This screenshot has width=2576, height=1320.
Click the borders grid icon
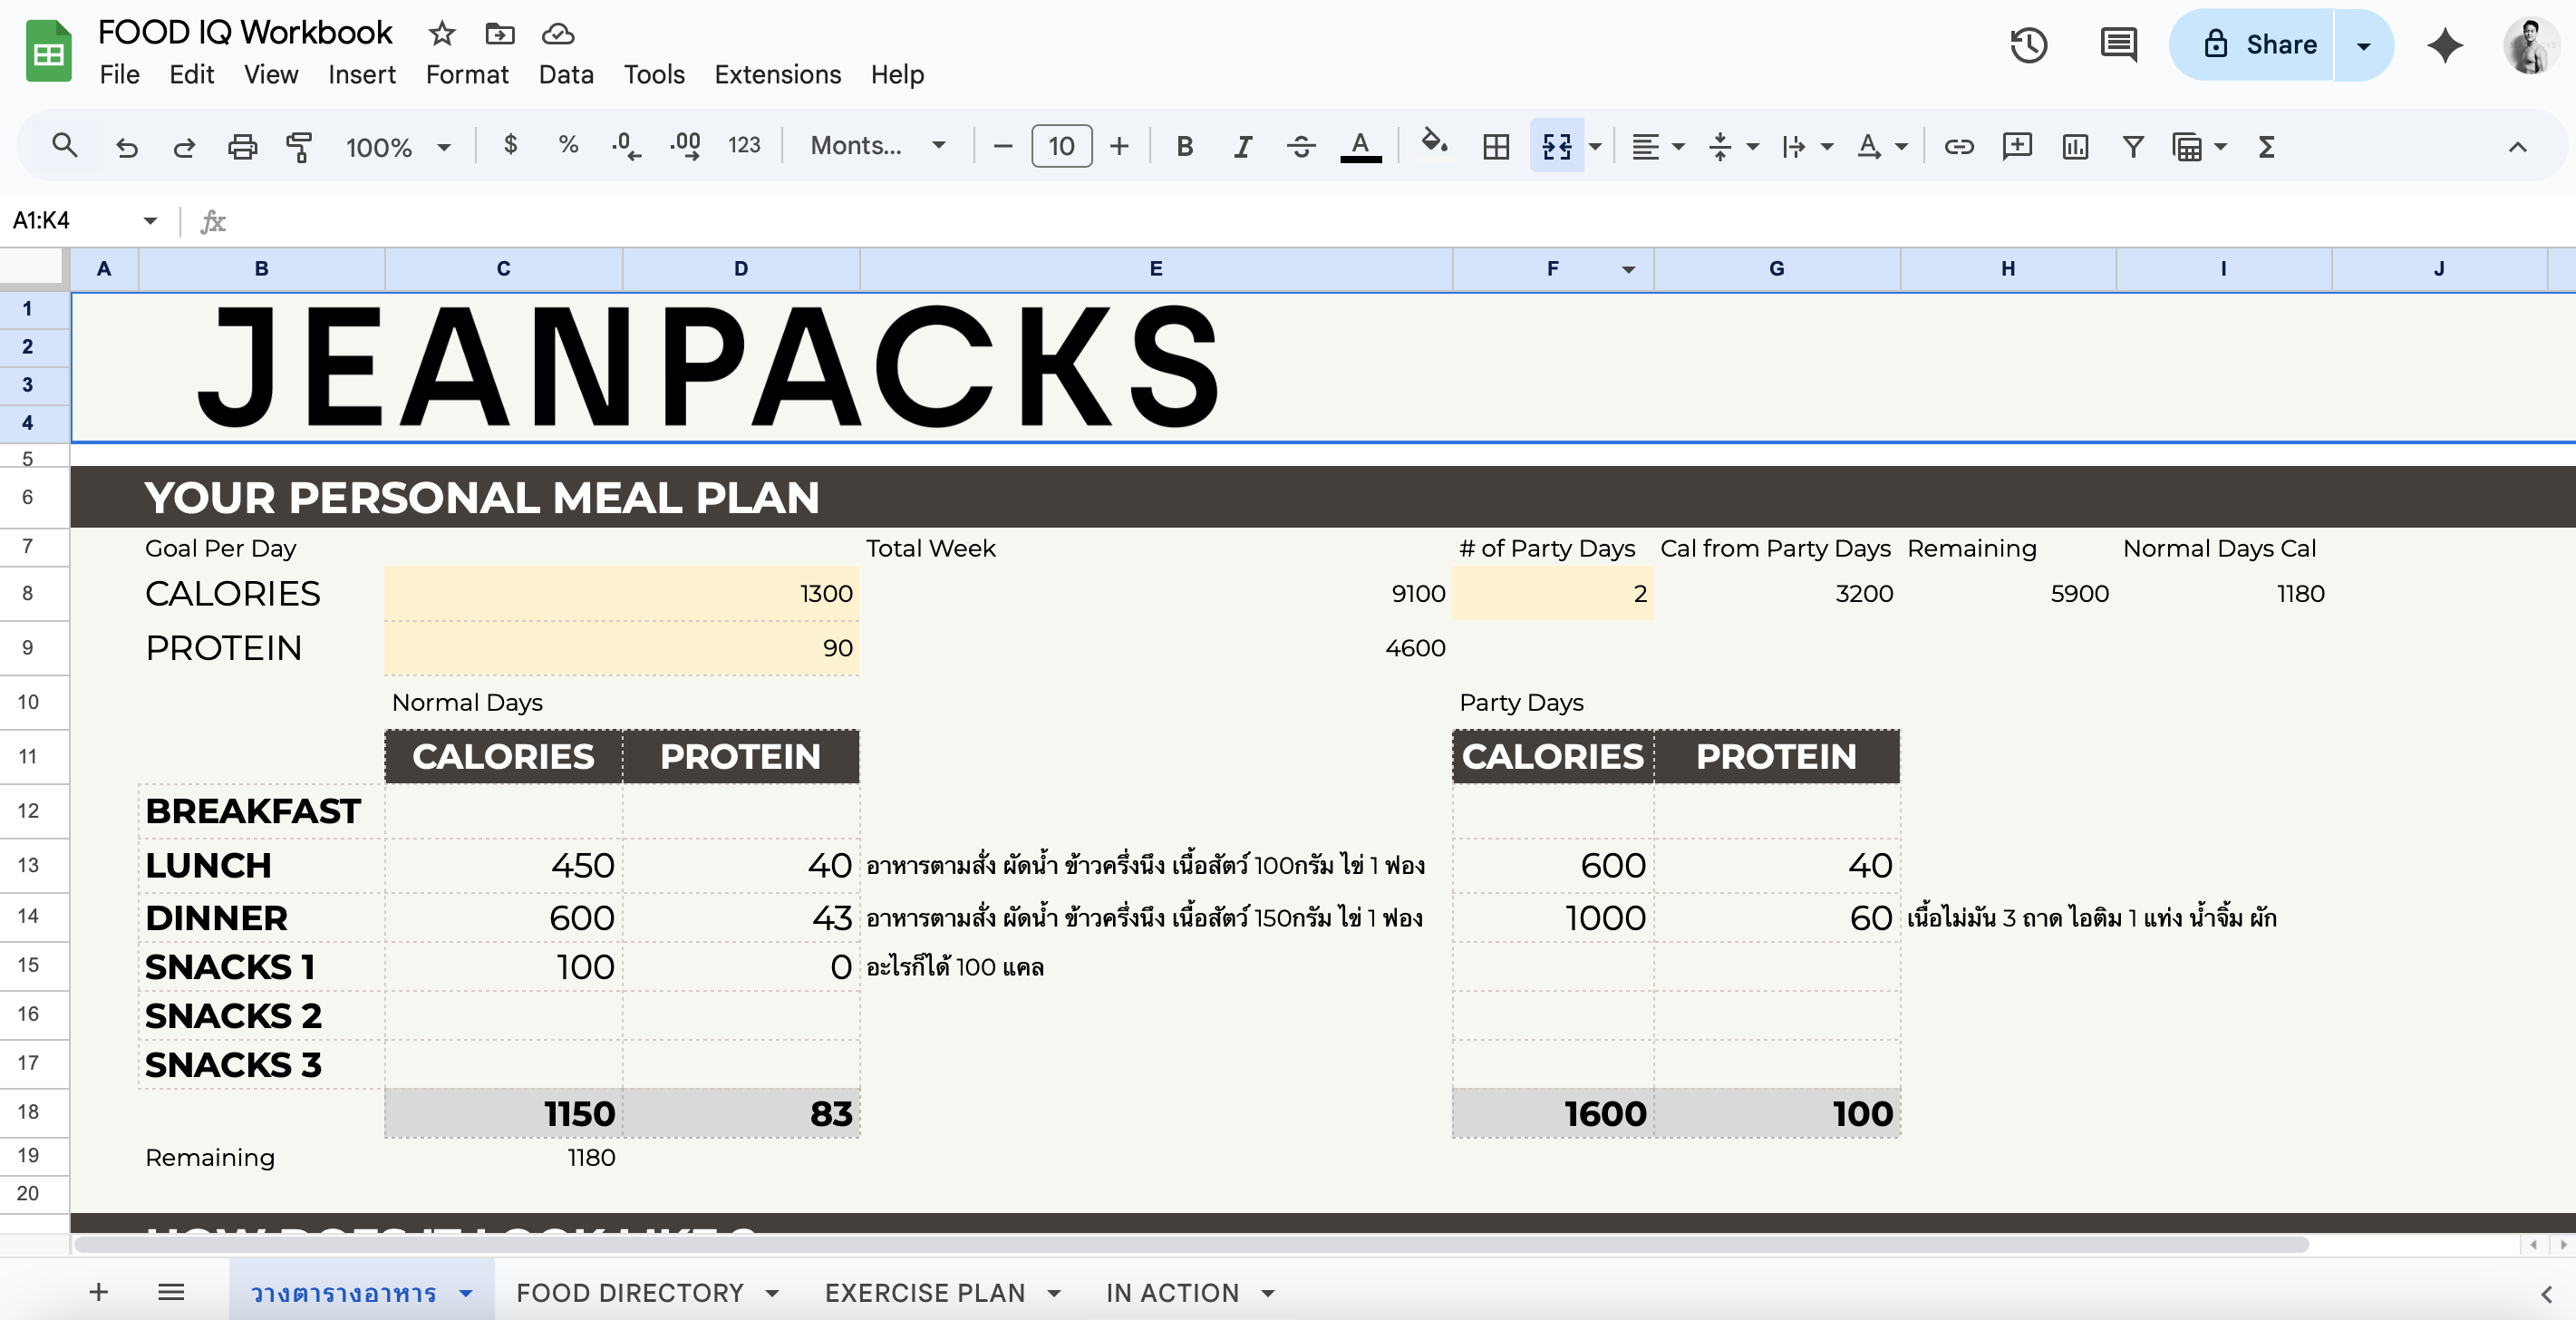click(1496, 147)
